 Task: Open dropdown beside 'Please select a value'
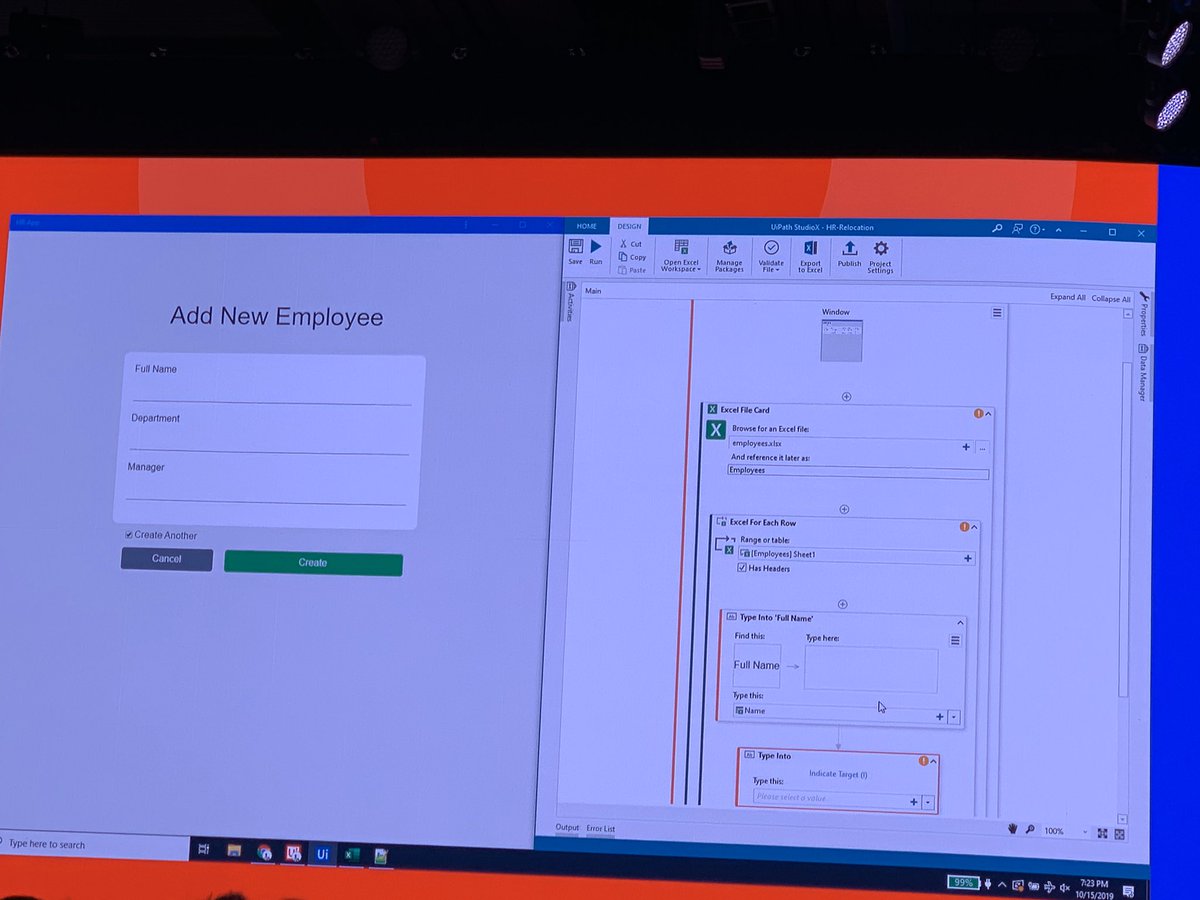click(x=928, y=802)
